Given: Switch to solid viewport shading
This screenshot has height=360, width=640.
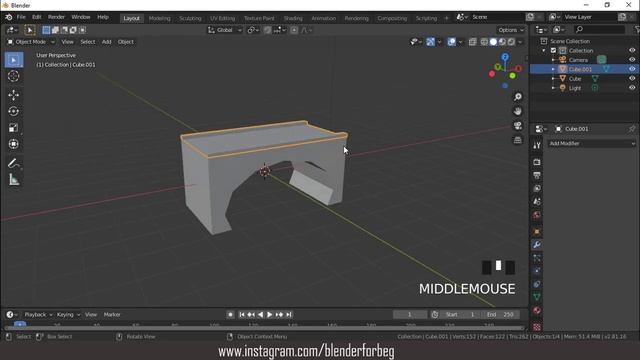Looking at the screenshot, I should coord(493,42).
